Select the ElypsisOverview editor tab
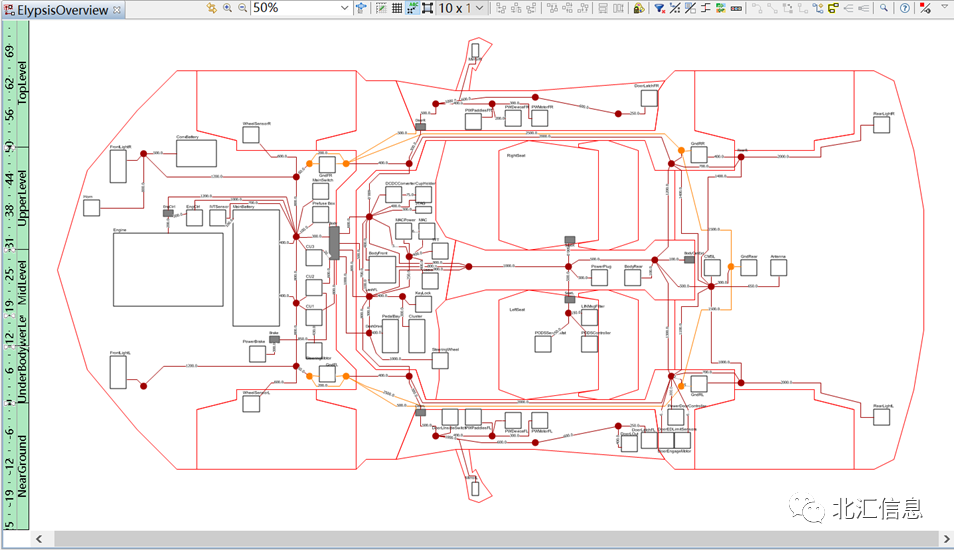The height and width of the screenshot is (550, 954). point(62,10)
